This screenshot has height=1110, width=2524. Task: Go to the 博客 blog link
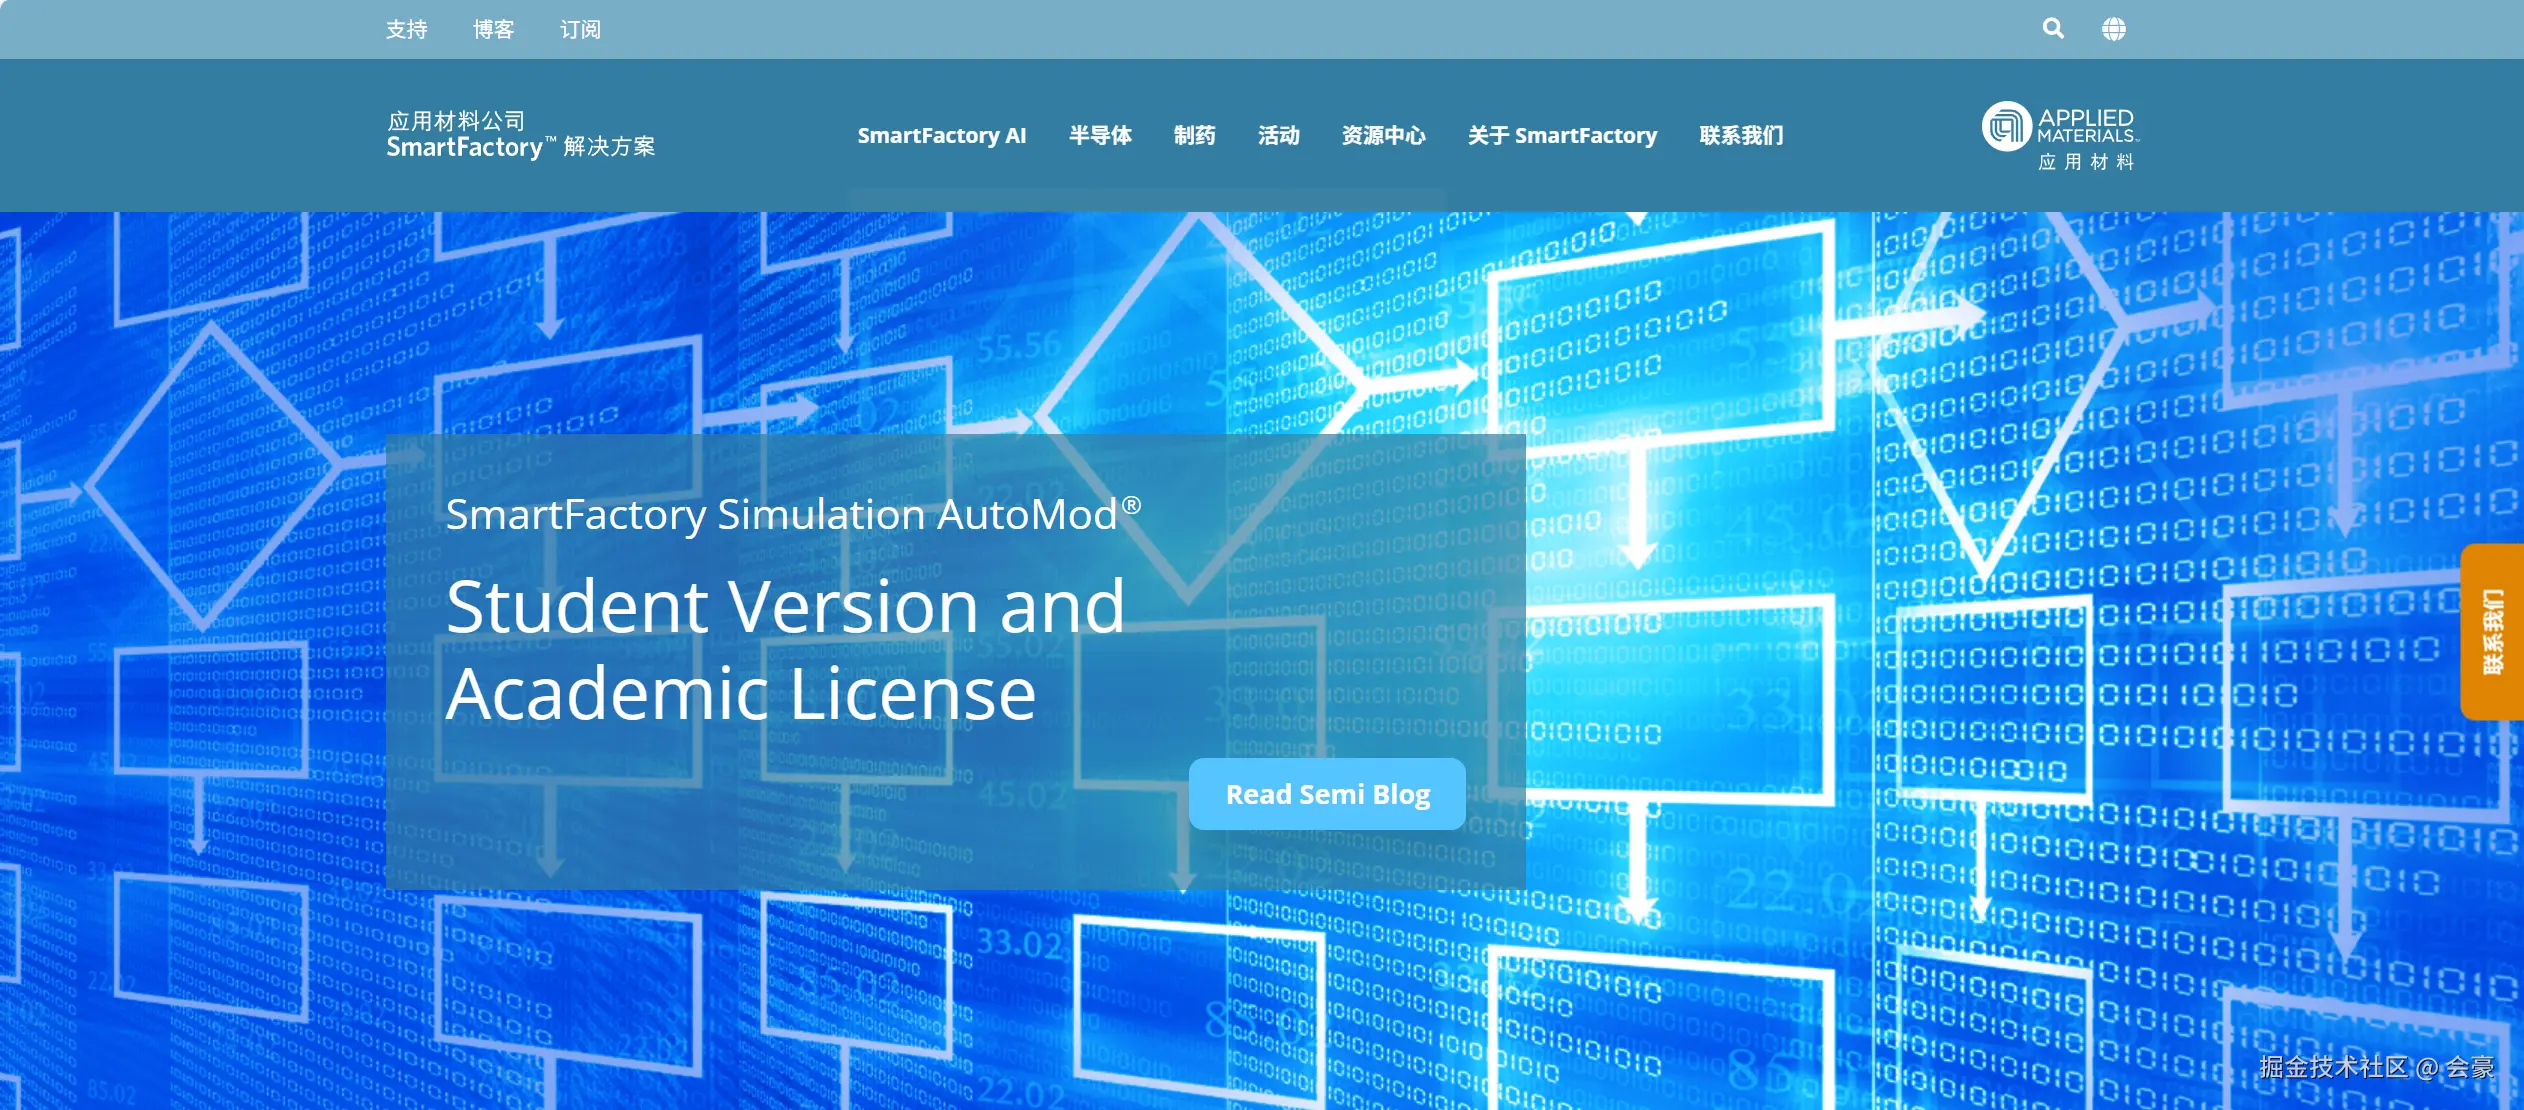pos(493,30)
